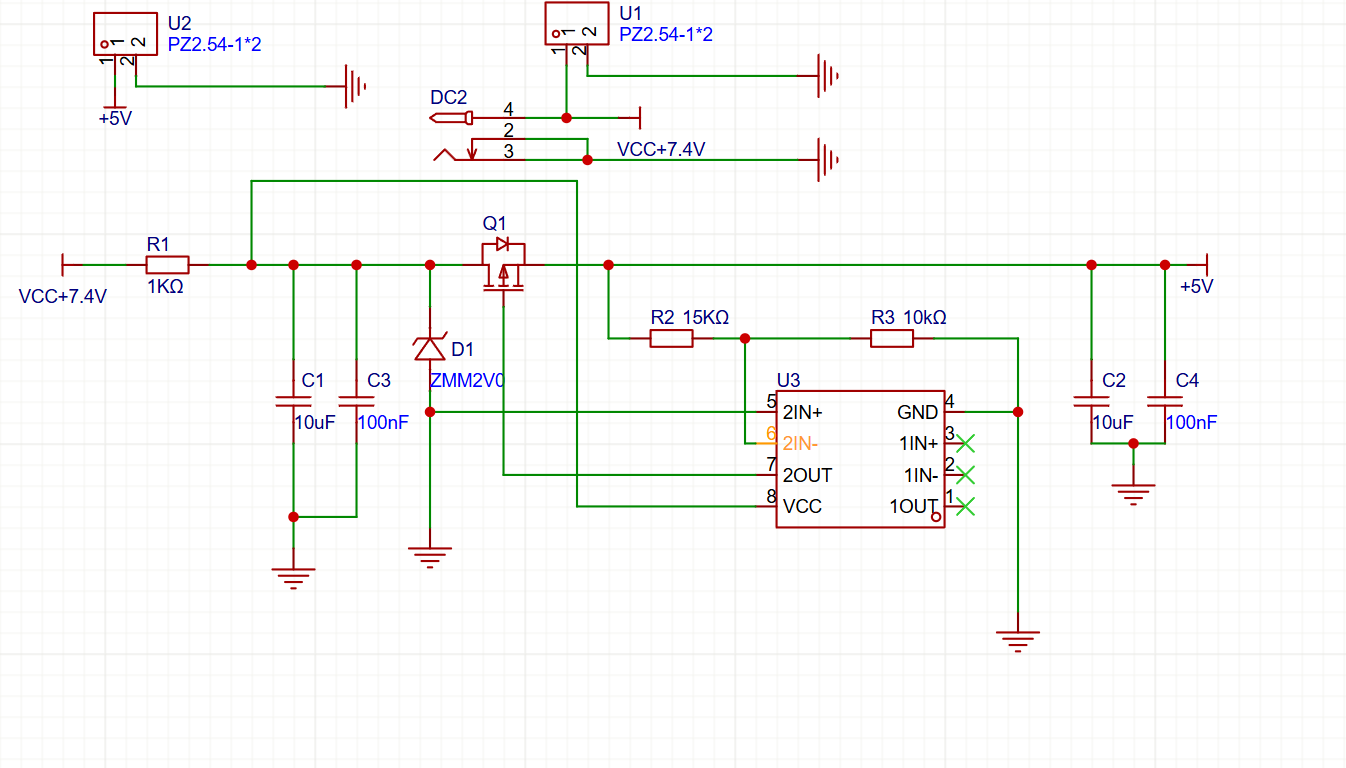Select the R2 resistor symbol
Image resolution: width=1346 pixels, height=768 pixels.
click(x=671, y=339)
